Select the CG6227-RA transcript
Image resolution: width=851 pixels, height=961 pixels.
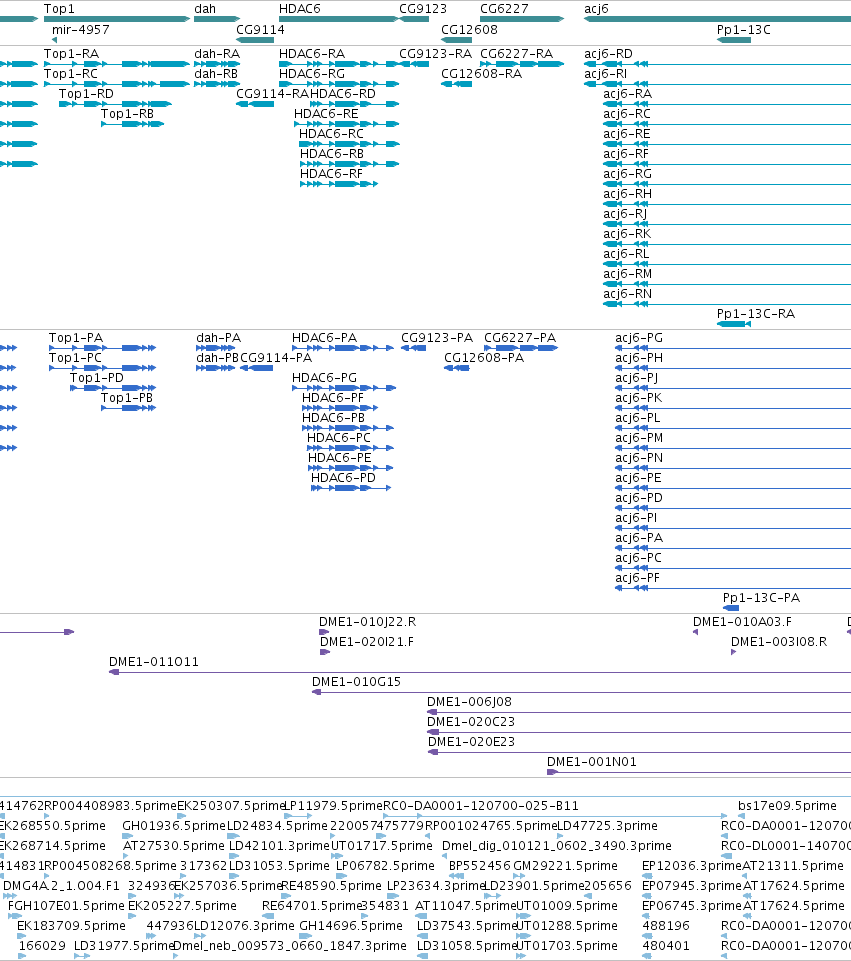[x=521, y=64]
